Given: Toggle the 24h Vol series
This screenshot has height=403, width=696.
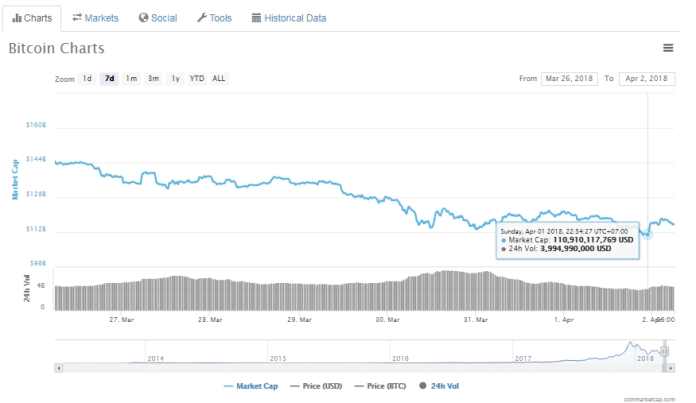Looking at the screenshot, I should 439,386.
